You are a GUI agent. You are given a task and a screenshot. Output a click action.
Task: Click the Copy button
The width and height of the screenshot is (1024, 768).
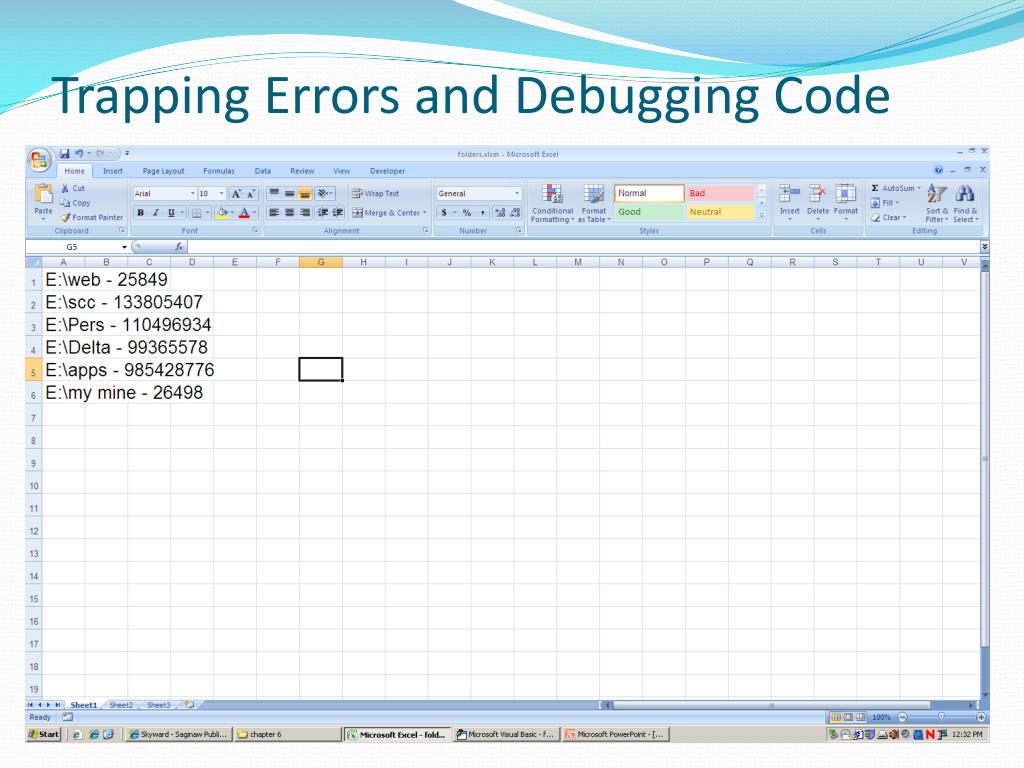[x=76, y=203]
